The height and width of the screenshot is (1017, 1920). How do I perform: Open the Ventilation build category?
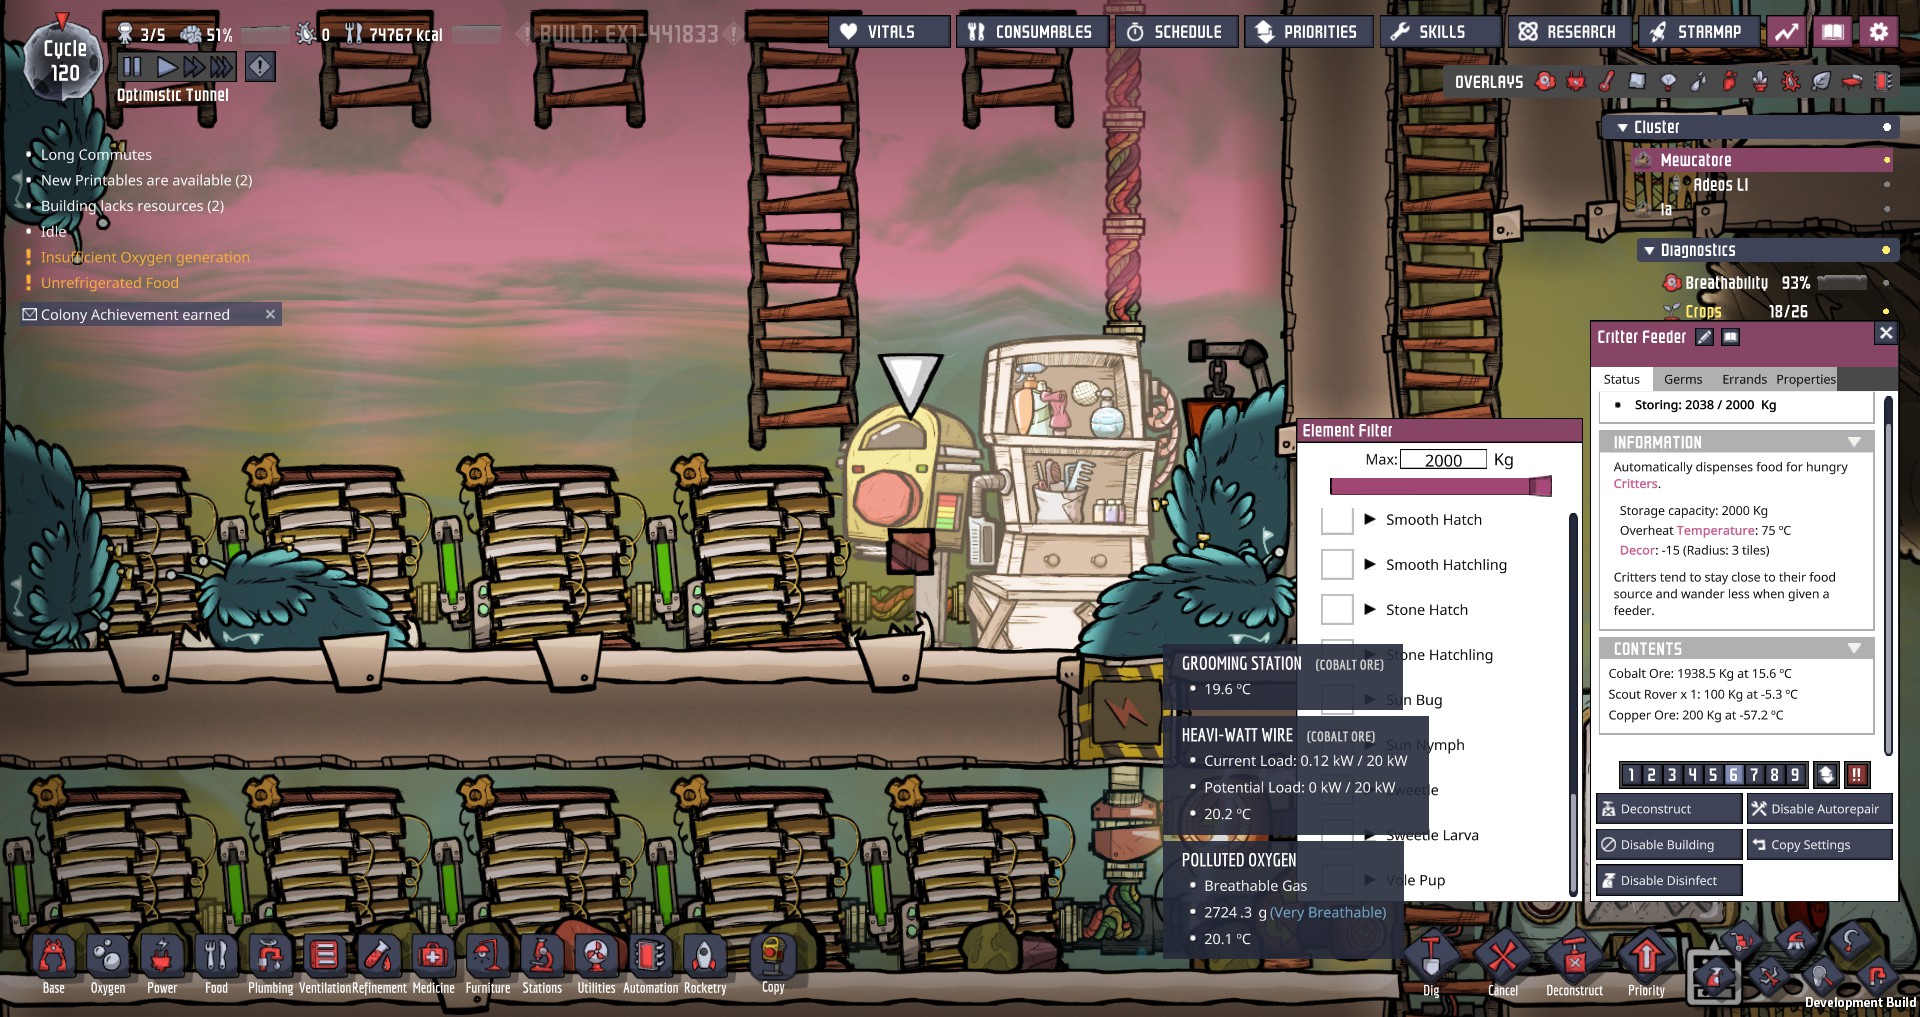pyautogui.click(x=325, y=964)
